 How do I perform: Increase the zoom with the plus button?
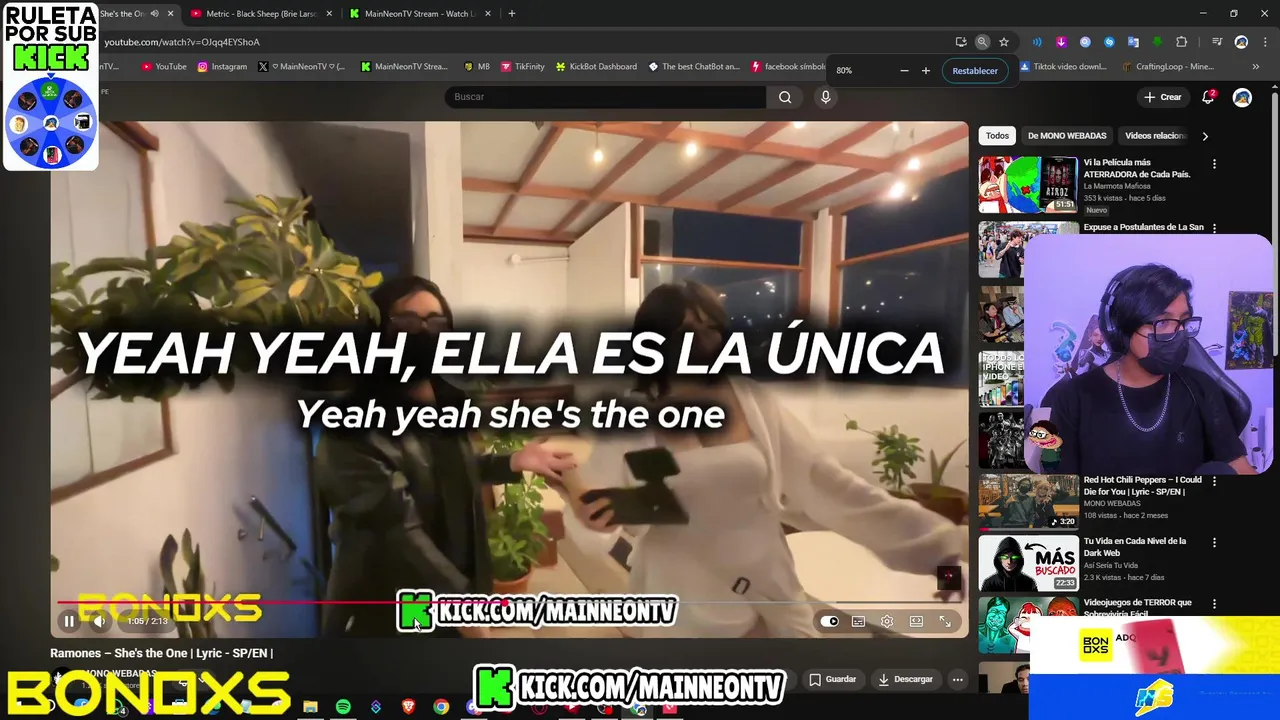click(926, 71)
